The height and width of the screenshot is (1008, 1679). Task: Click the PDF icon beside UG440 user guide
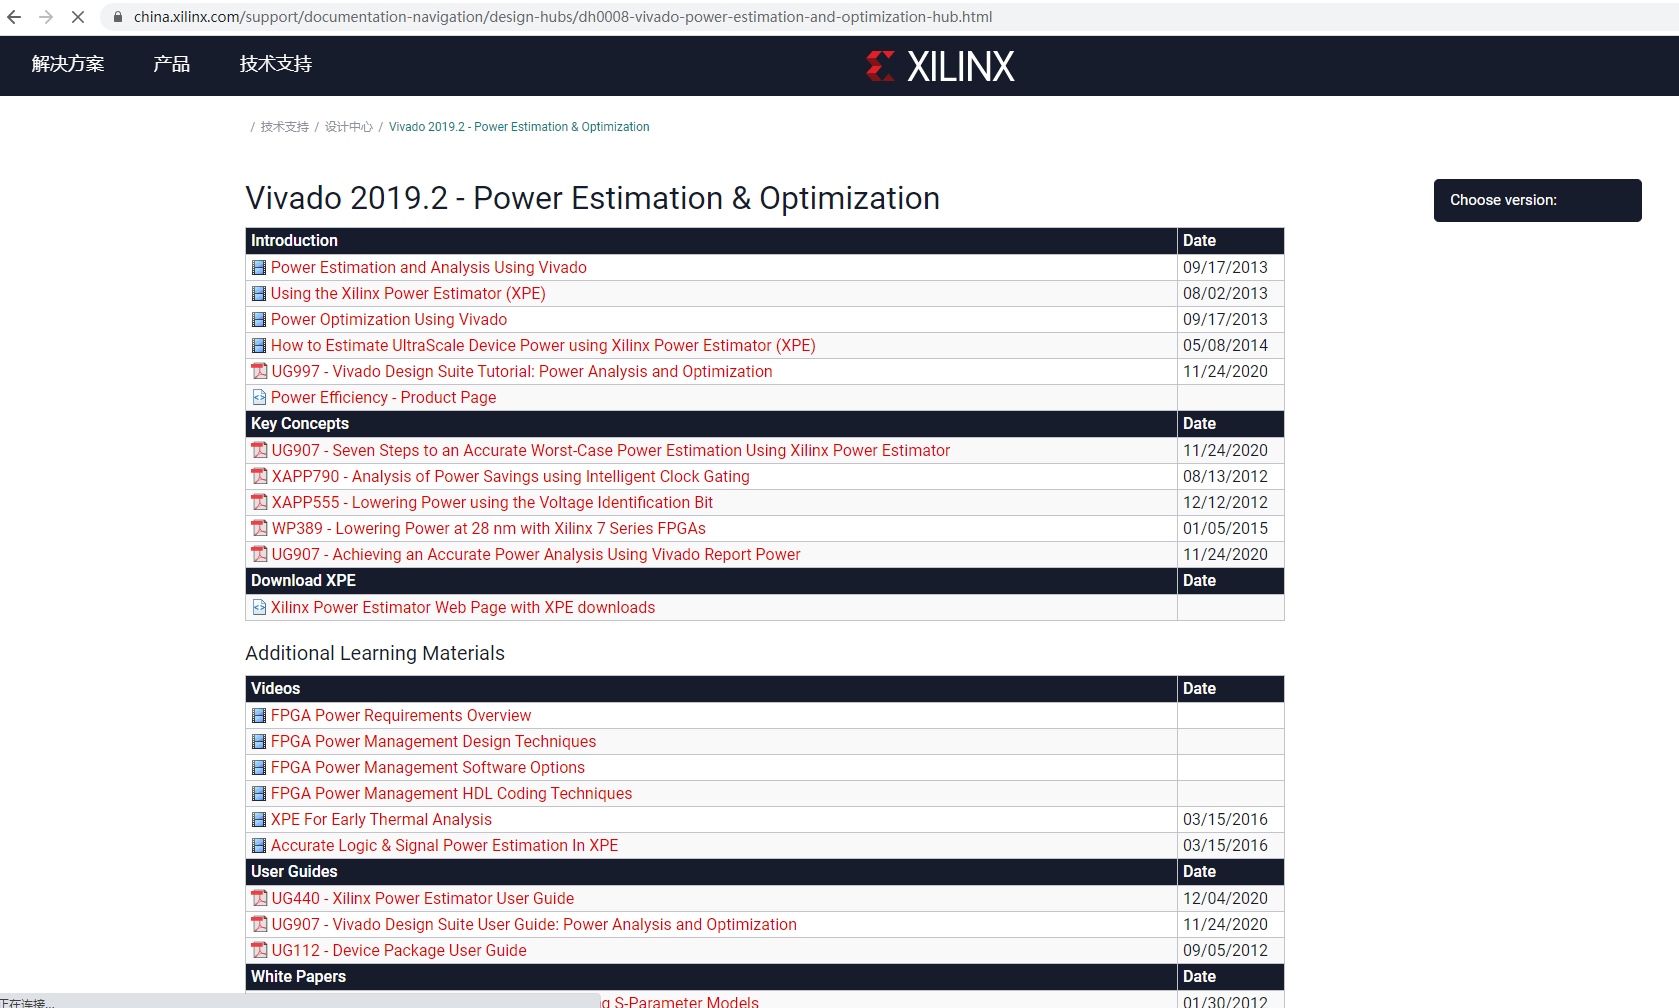click(259, 898)
